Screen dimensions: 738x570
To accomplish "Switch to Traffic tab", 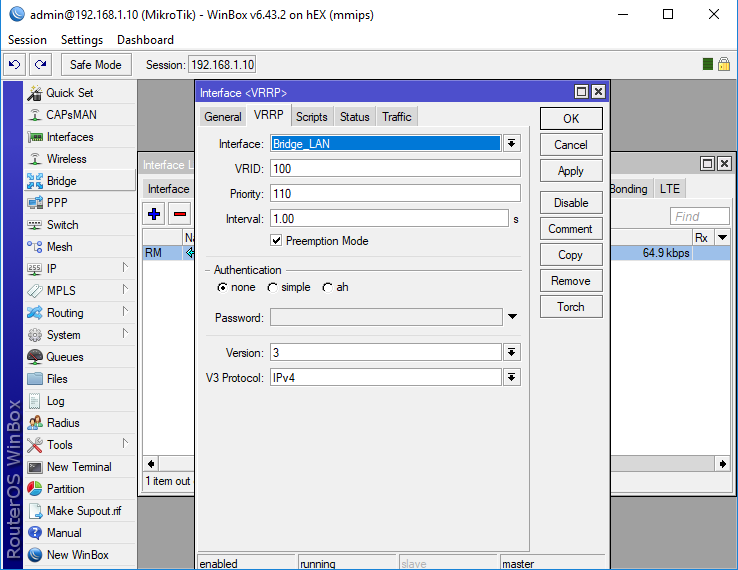I will pyautogui.click(x=397, y=117).
